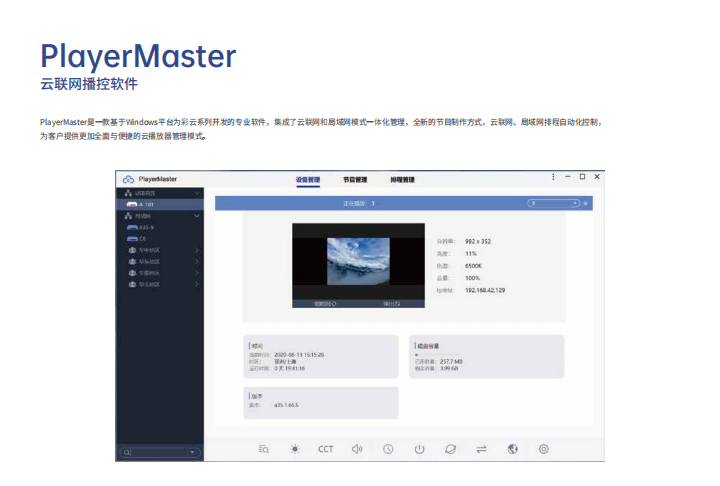
Task: Click the planet orbit icon in bottom toolbar
Action: tap(450, 449)
